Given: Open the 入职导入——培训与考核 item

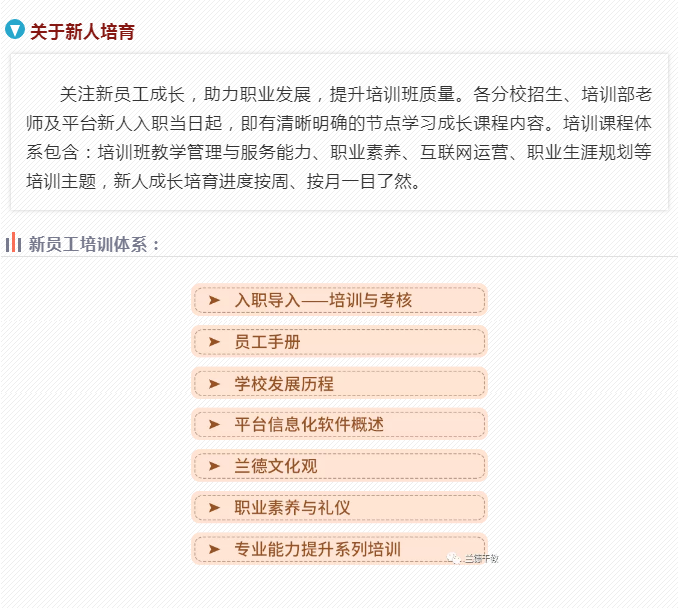Looking at the screenshot, I should click(x=323, y=300).
